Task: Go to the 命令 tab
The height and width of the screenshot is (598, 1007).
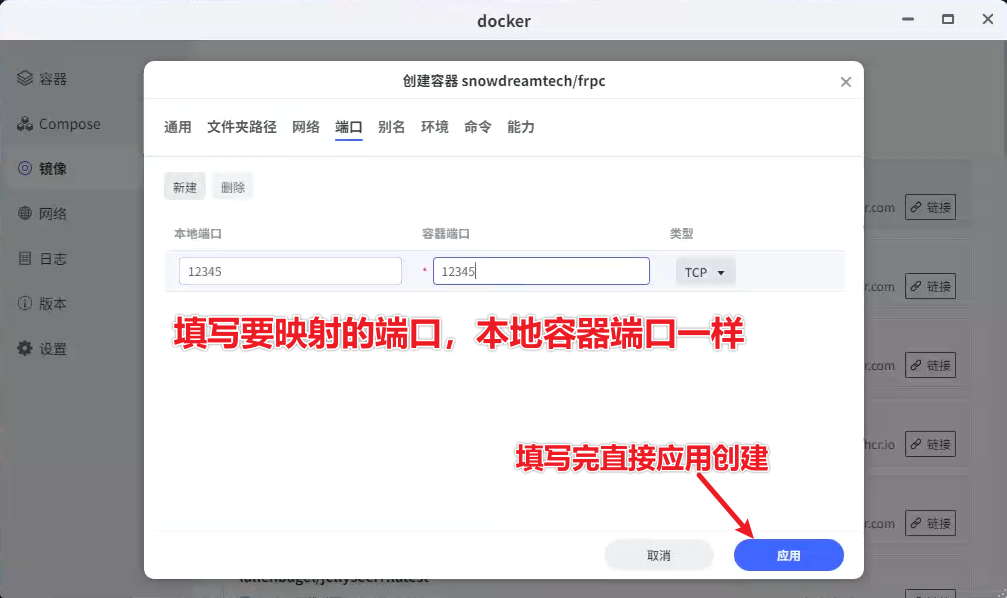Action: [477, 127]
